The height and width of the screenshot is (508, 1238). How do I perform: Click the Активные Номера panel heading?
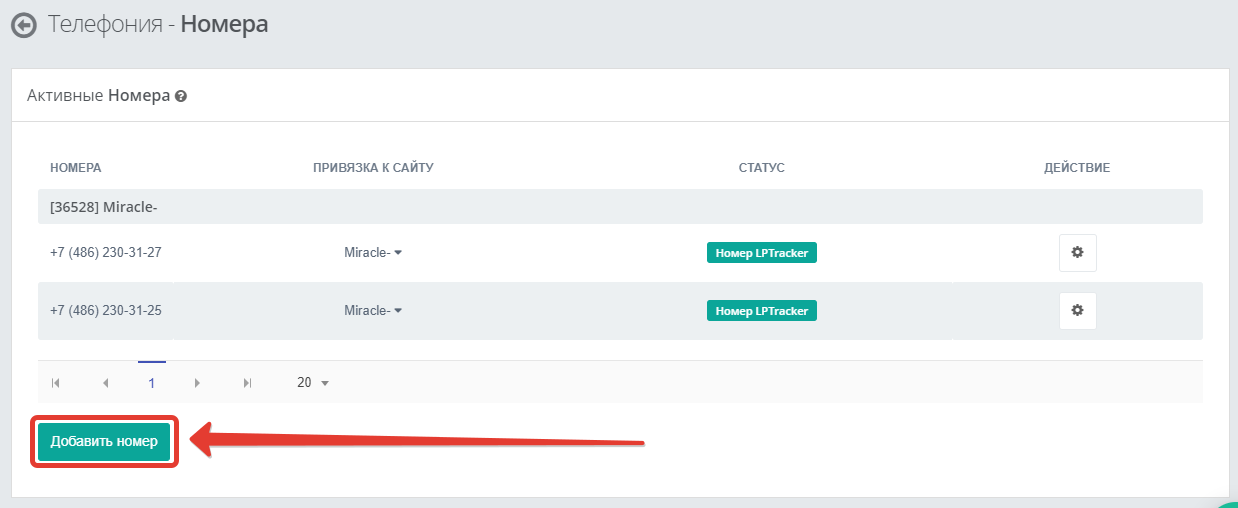click(x=98, y=97)
